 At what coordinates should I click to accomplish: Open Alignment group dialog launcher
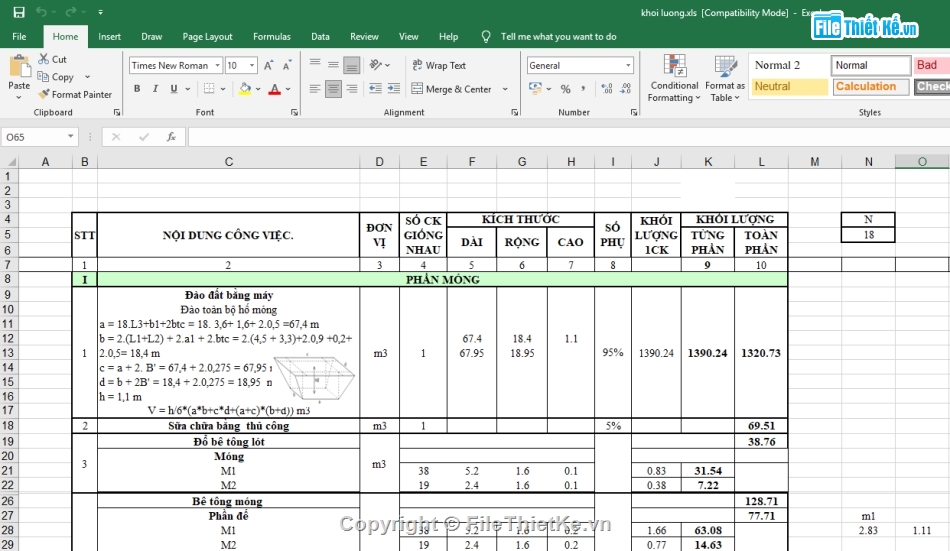tap(514, 112)
